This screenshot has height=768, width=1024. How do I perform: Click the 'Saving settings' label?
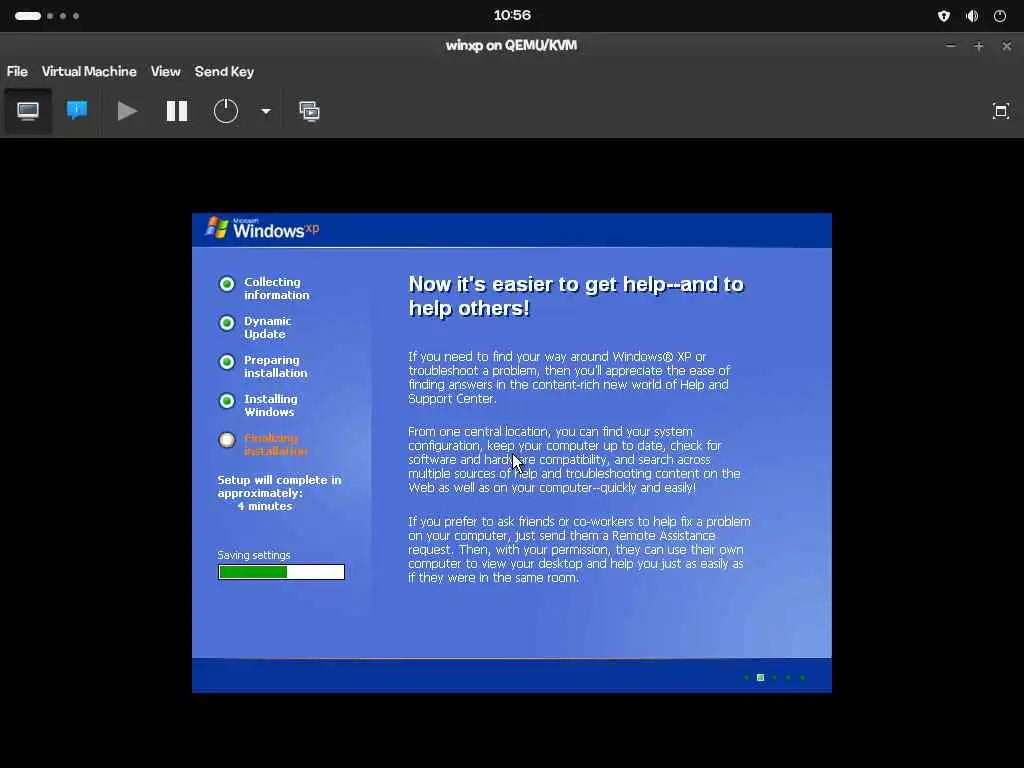pyautogui.click(x=253, y=555)
